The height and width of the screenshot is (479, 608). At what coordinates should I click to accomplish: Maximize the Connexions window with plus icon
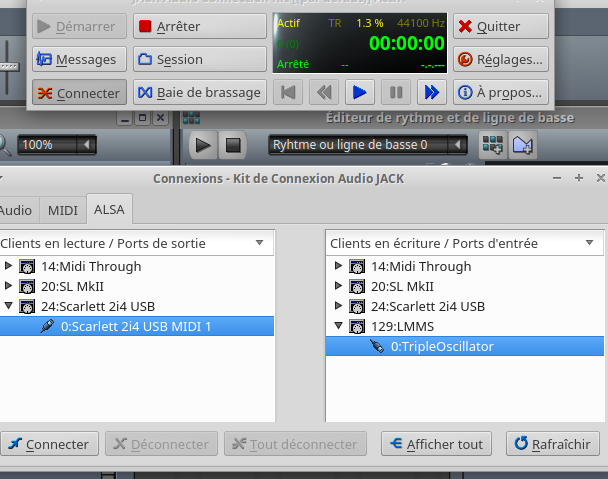pos(579,178)
